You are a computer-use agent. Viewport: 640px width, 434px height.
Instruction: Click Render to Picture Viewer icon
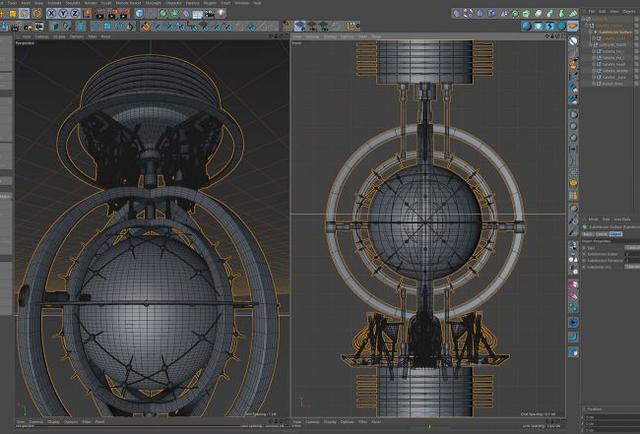point(112,14)
